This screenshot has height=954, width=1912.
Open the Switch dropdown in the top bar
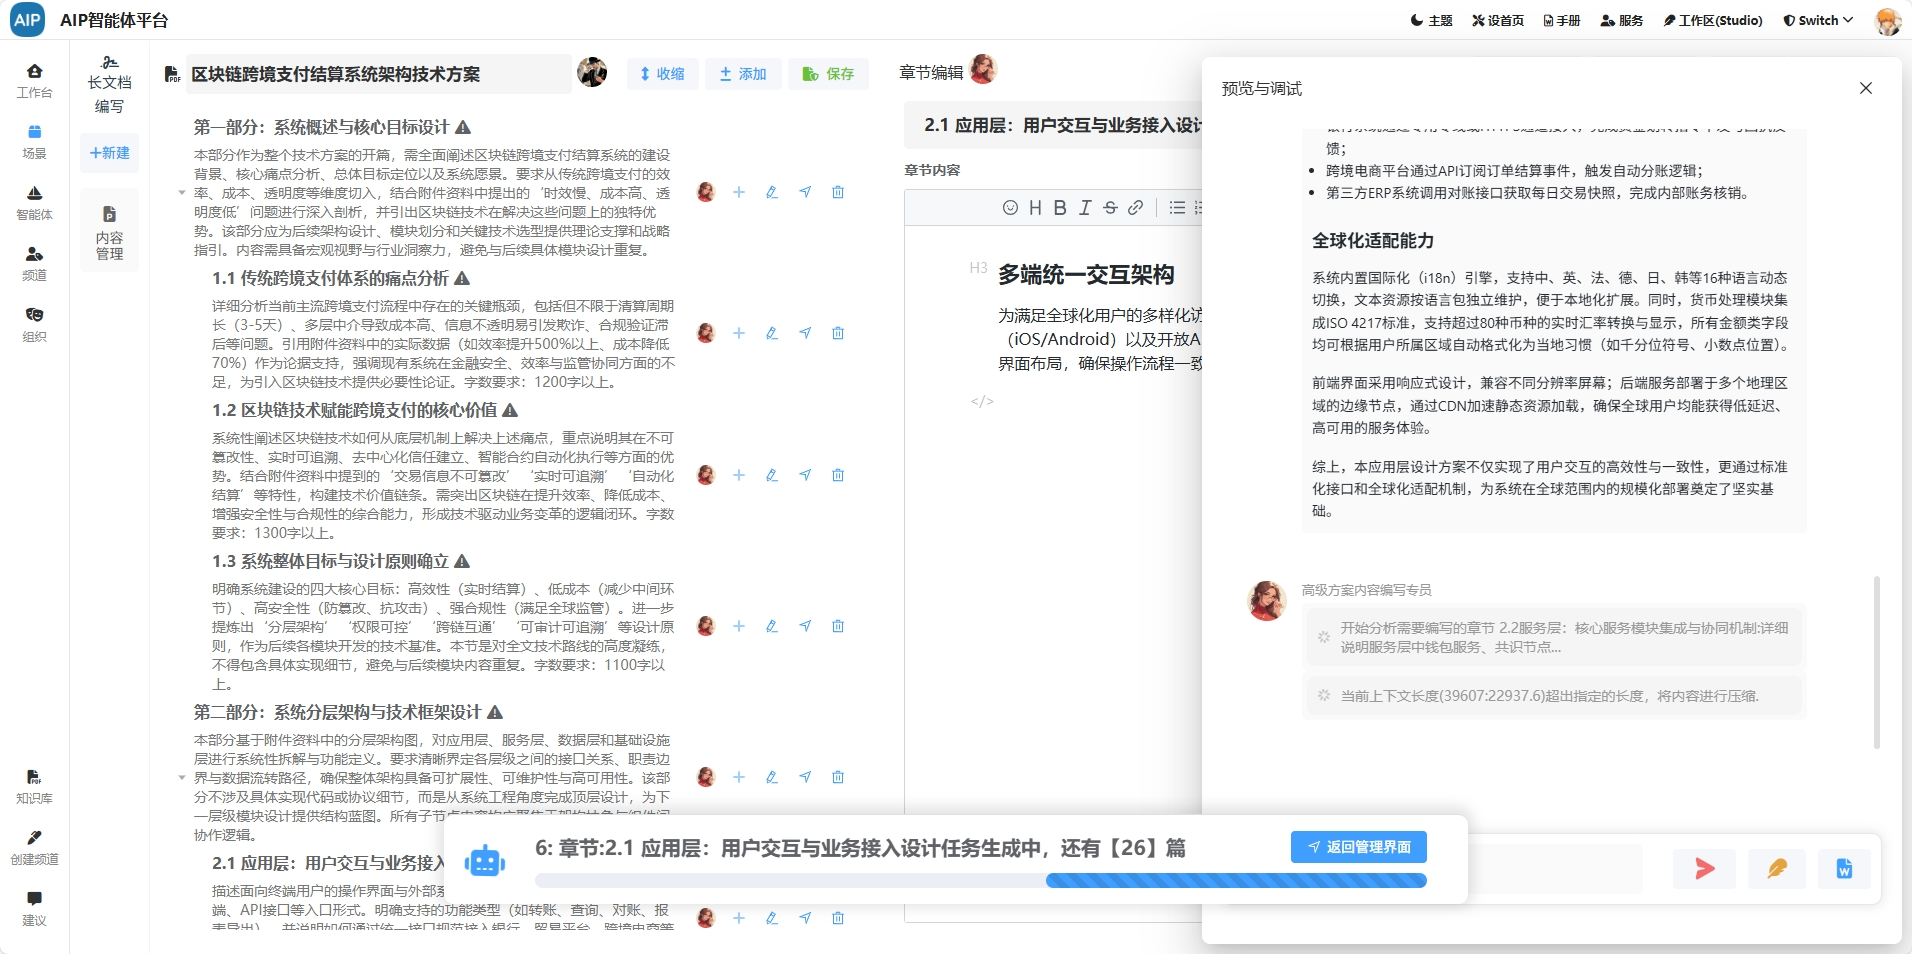coord(1818,20)
